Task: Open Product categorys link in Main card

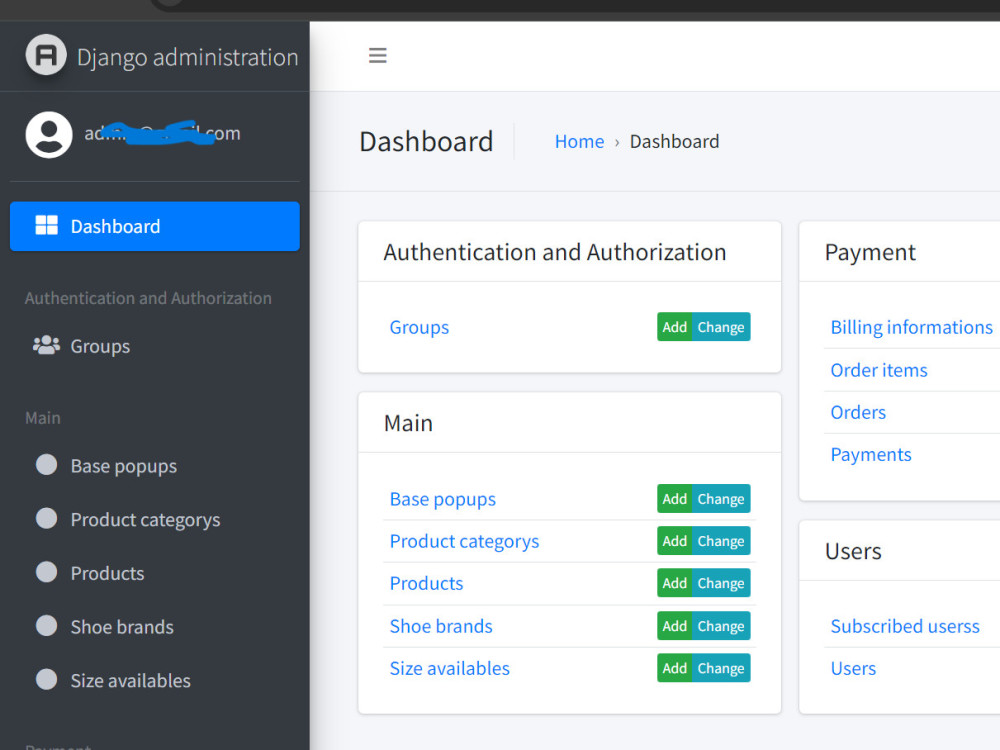Action: (x=464, y=541)
